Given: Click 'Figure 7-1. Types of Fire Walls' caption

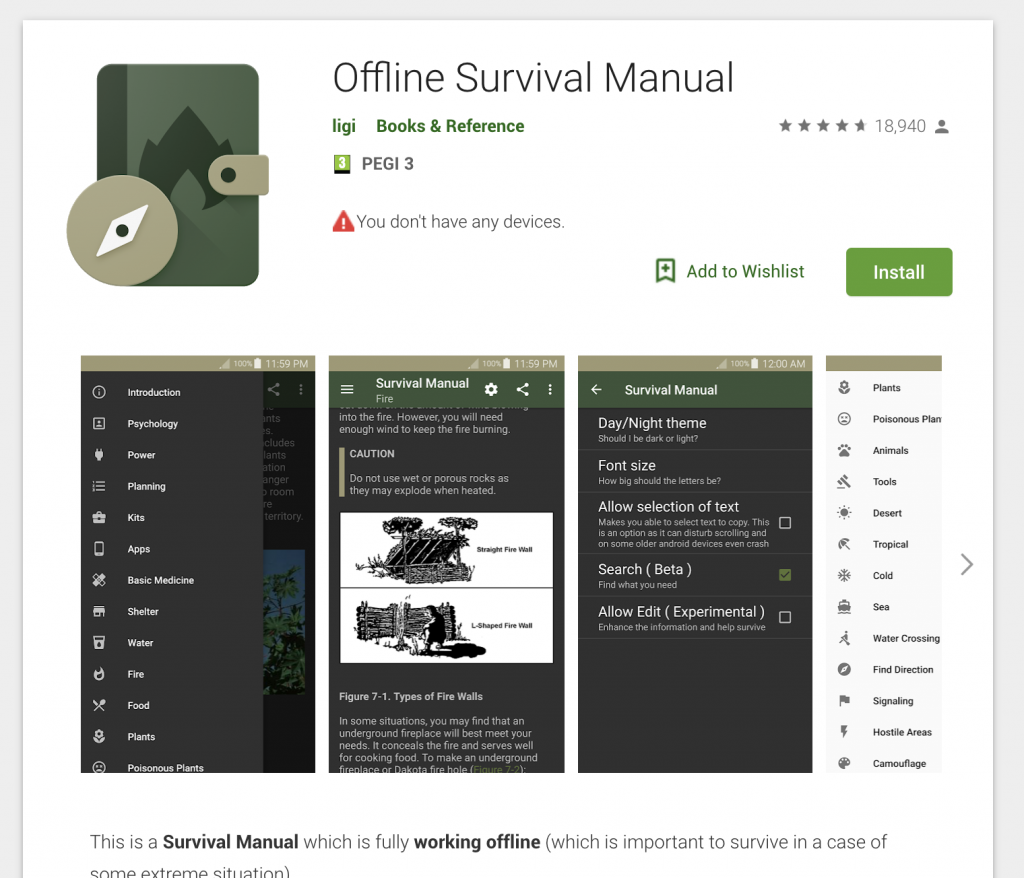Looking at the screenshot, I should tap(411, 696).
